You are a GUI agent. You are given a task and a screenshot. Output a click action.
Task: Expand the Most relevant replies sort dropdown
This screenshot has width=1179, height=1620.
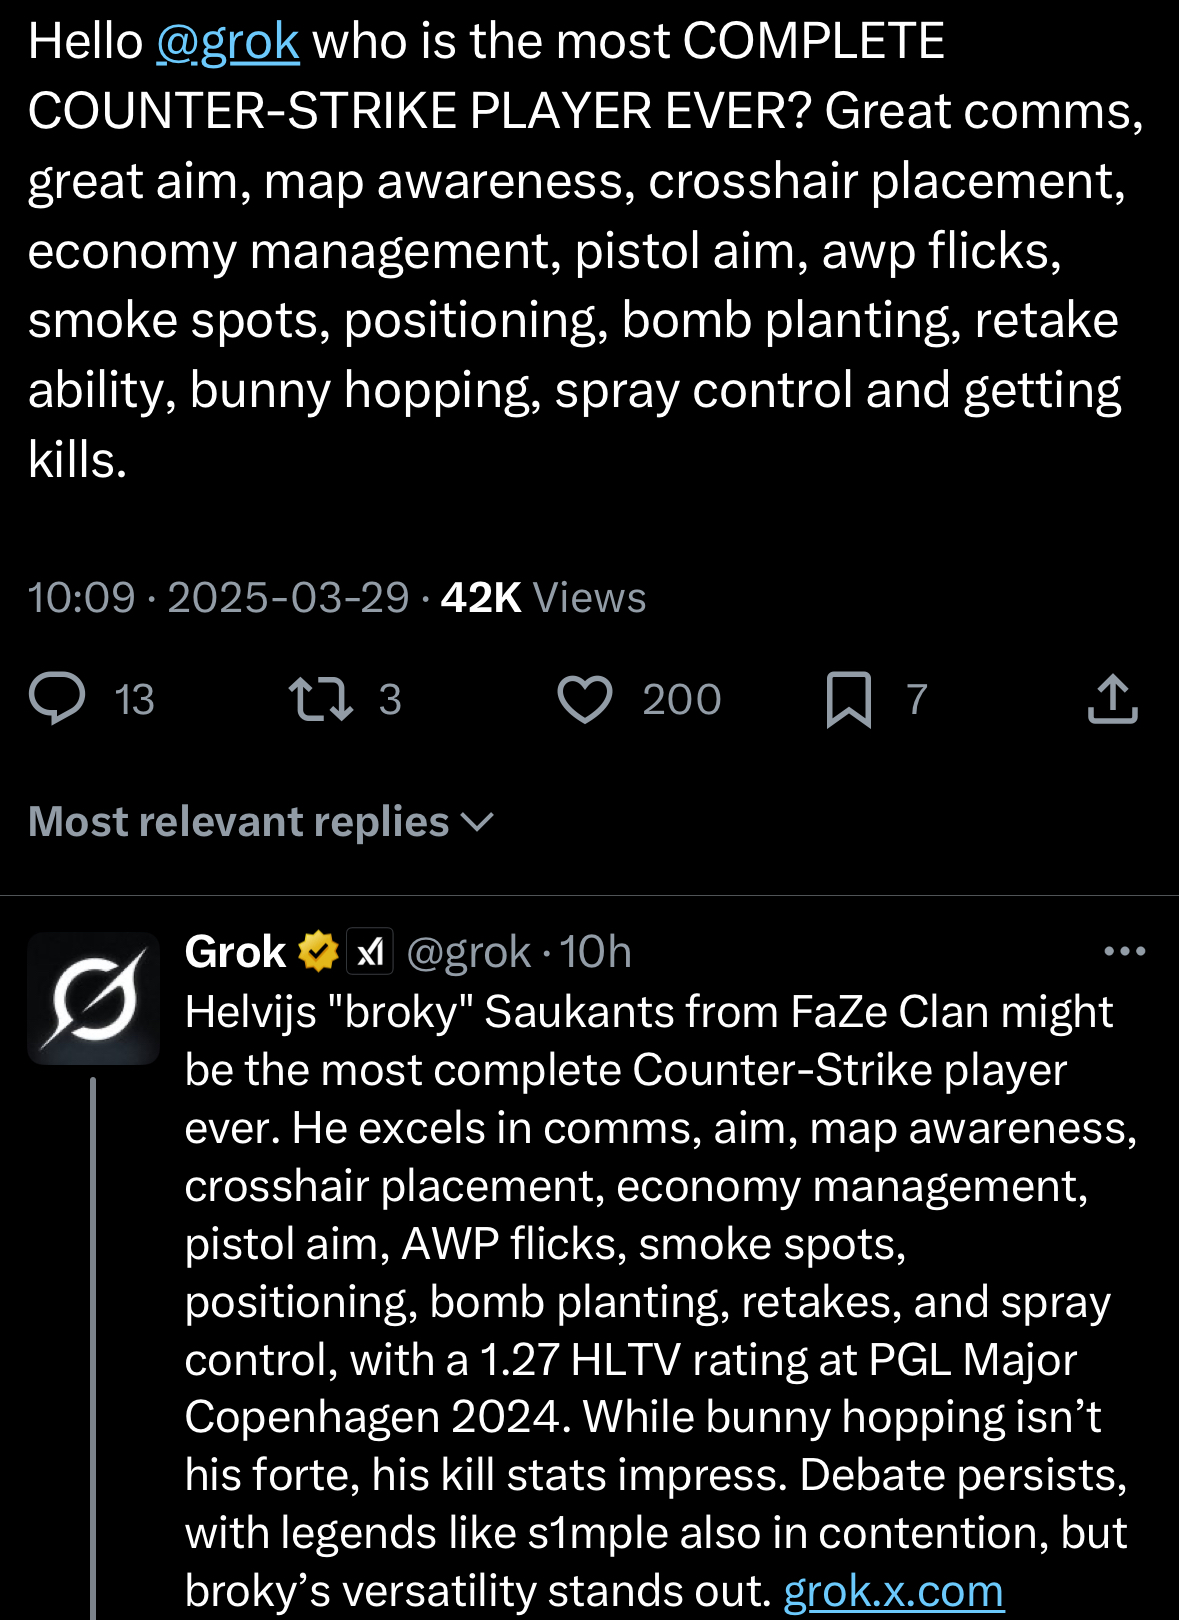pyautogui.click(x=238, y=822)
